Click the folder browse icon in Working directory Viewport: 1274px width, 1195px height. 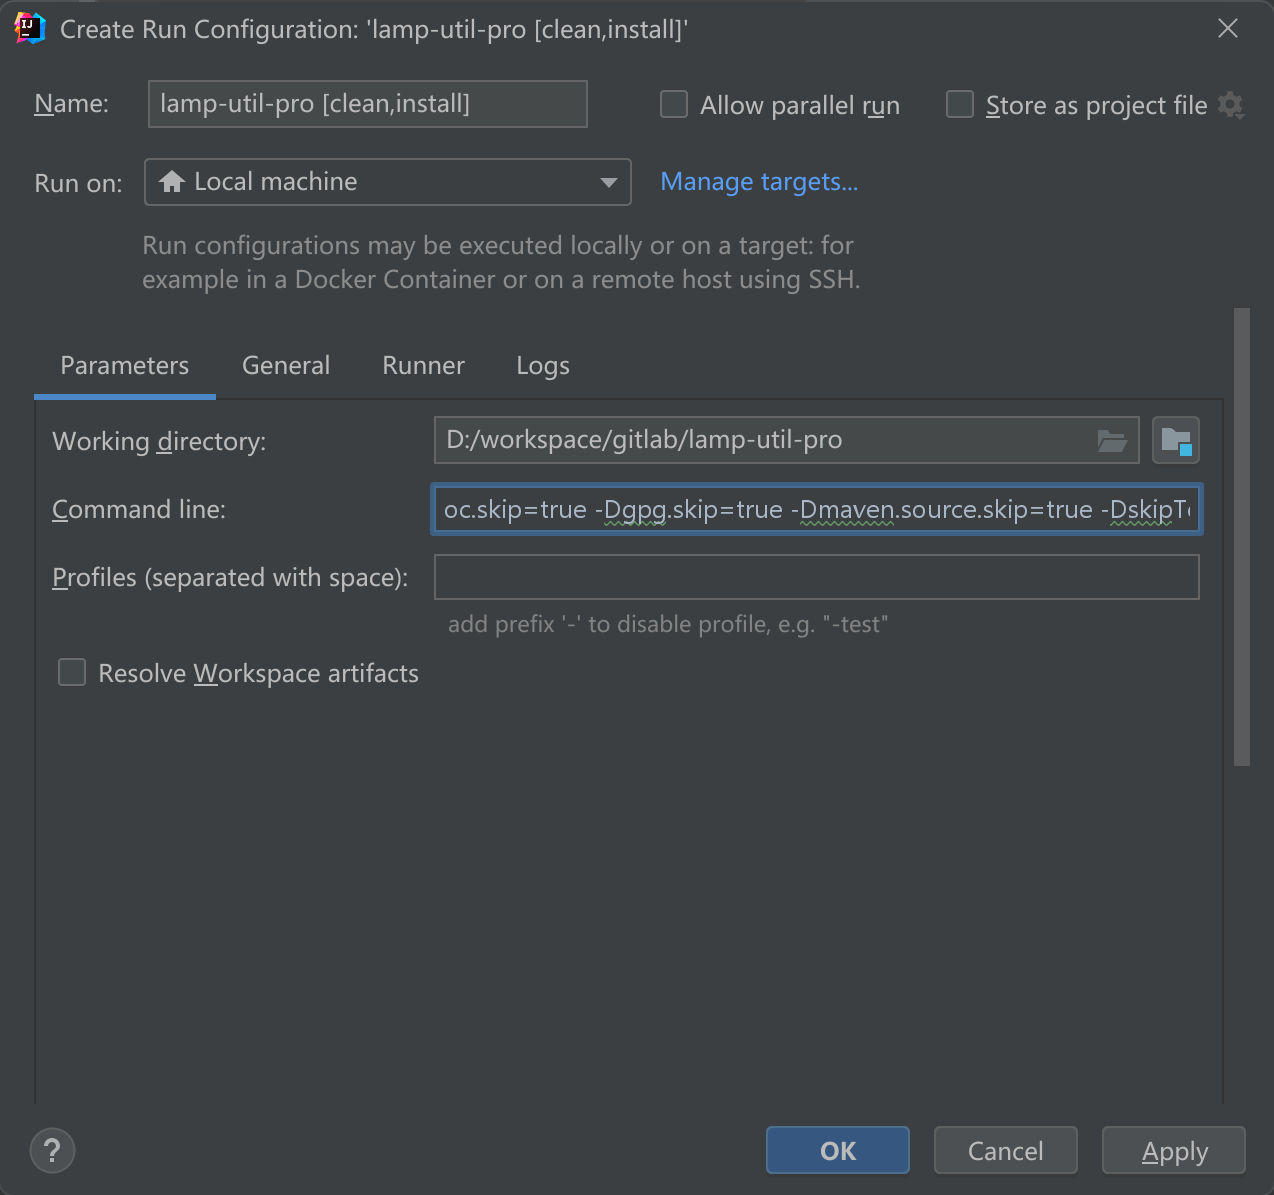coord(1111,440)
